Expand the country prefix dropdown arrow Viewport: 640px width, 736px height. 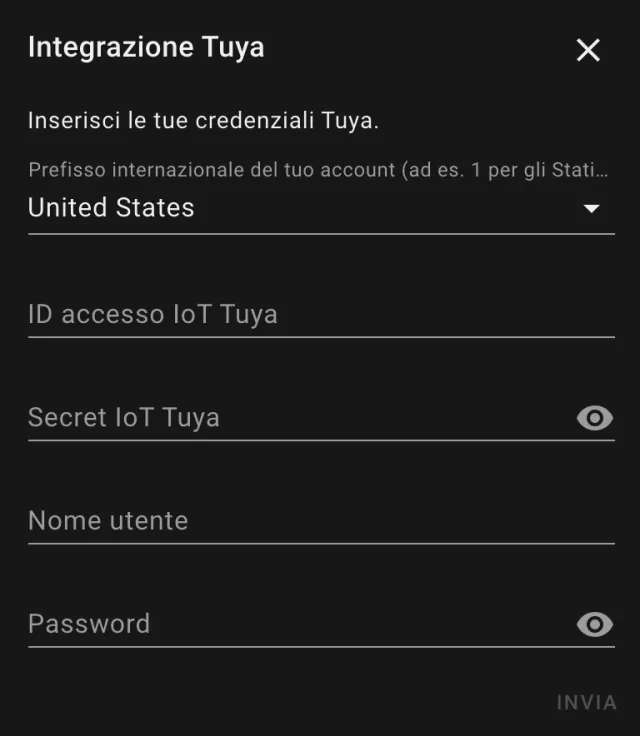pyautogui.click(x=591, y=208)
